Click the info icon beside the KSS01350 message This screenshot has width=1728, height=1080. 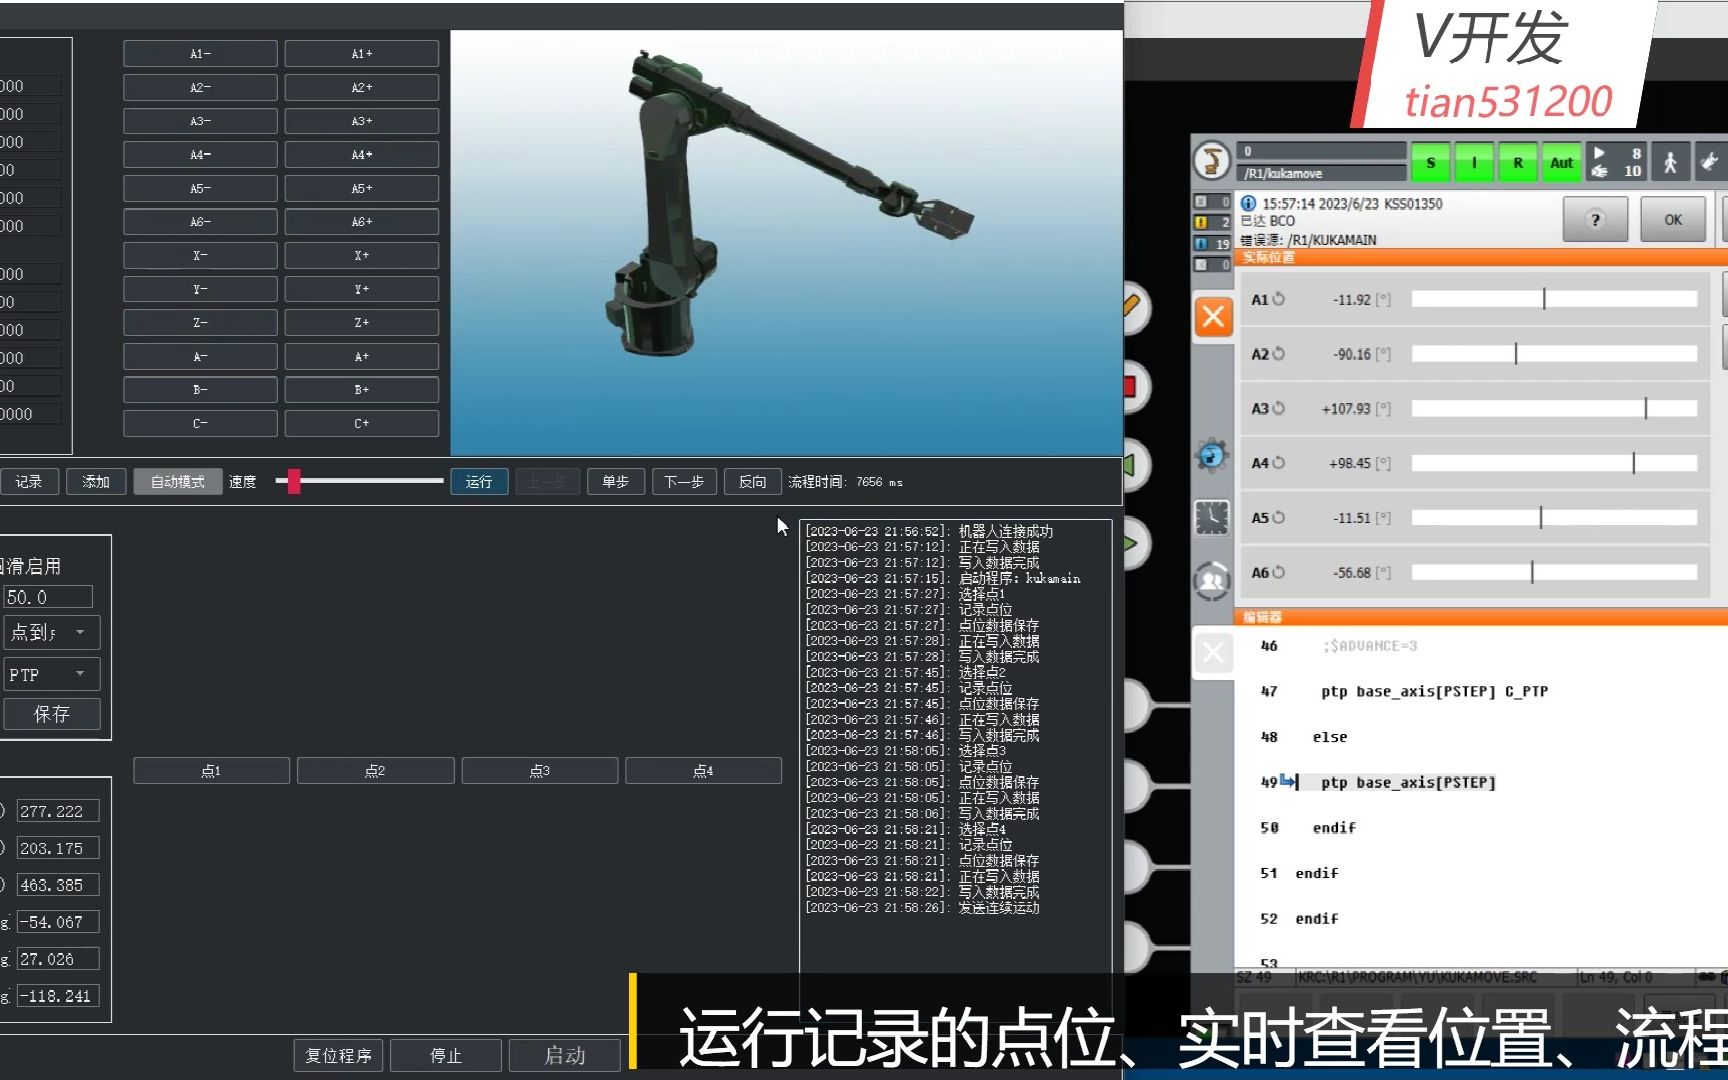point(1248,203)
